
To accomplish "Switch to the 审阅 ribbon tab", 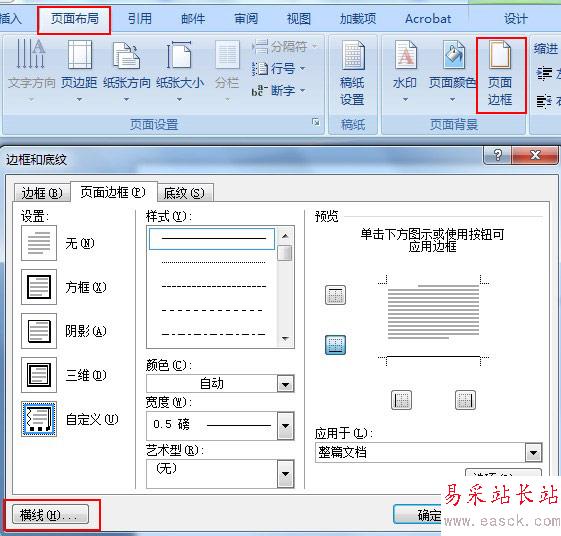I will [246, 19].
